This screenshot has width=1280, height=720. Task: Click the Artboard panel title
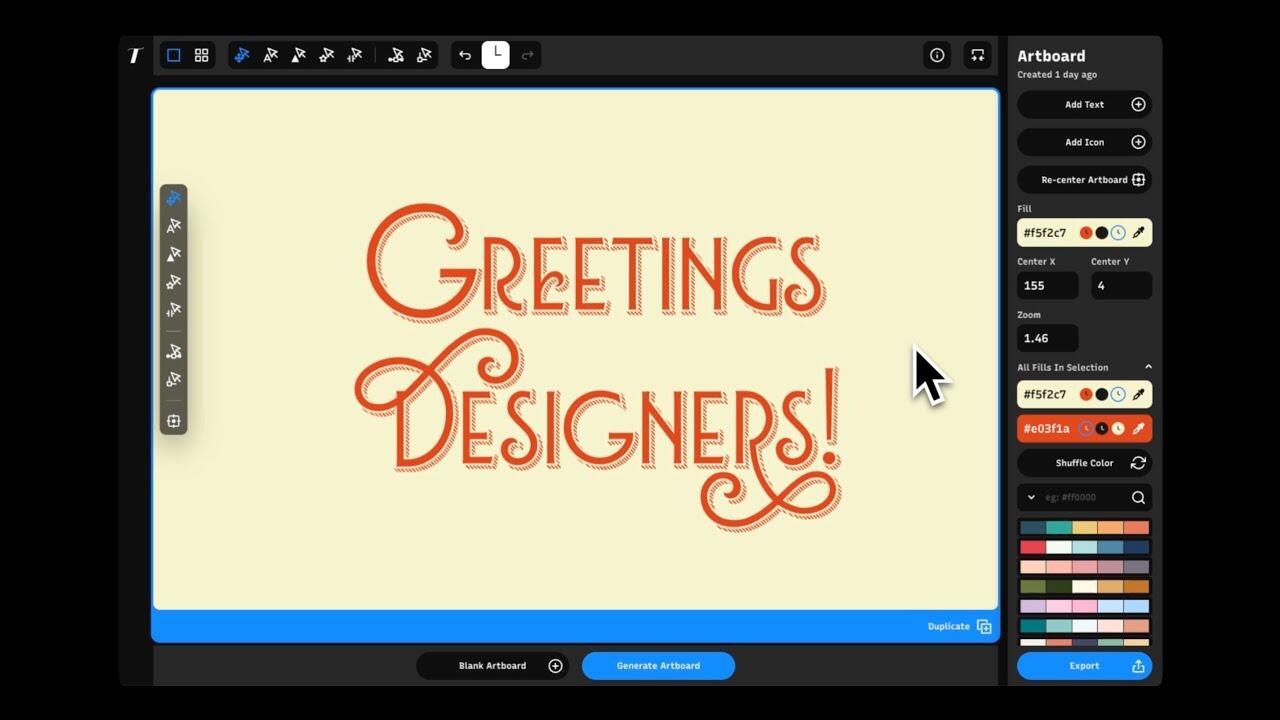click(x=1051, y=56)
